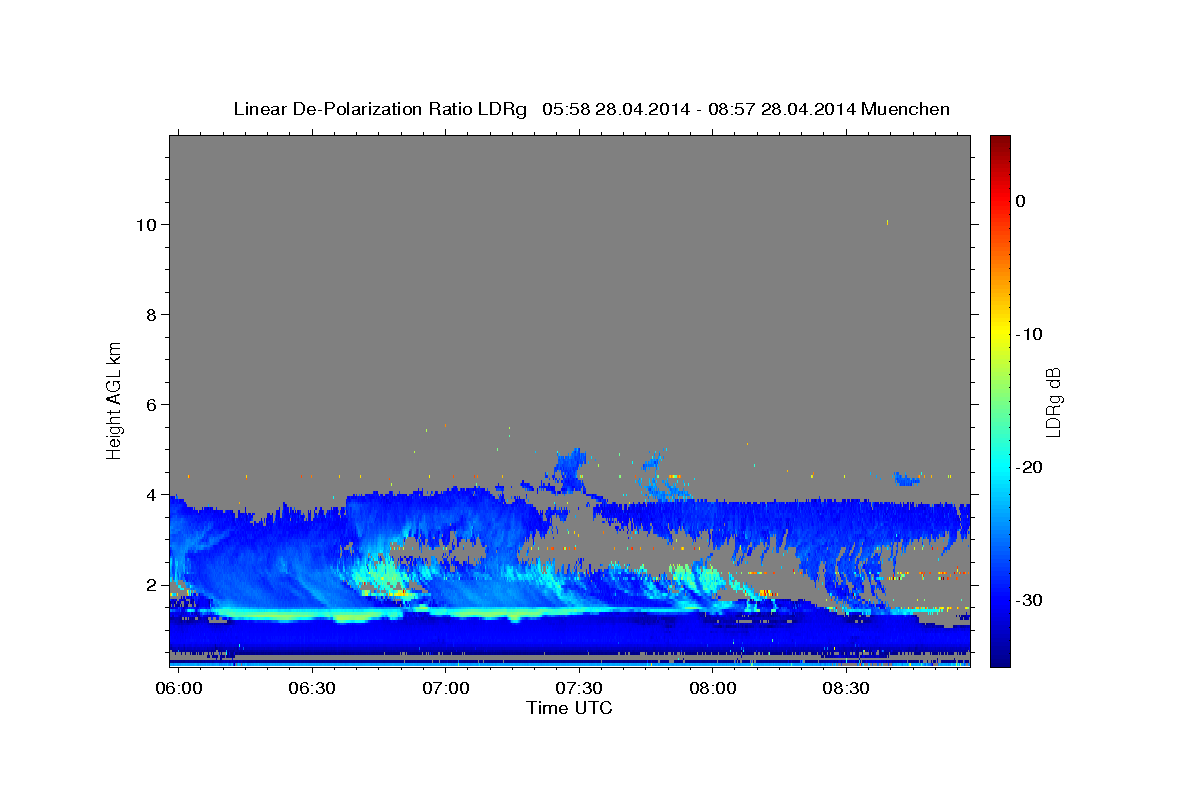
Task: Click the height label '8'
Action: pos(151,315)
